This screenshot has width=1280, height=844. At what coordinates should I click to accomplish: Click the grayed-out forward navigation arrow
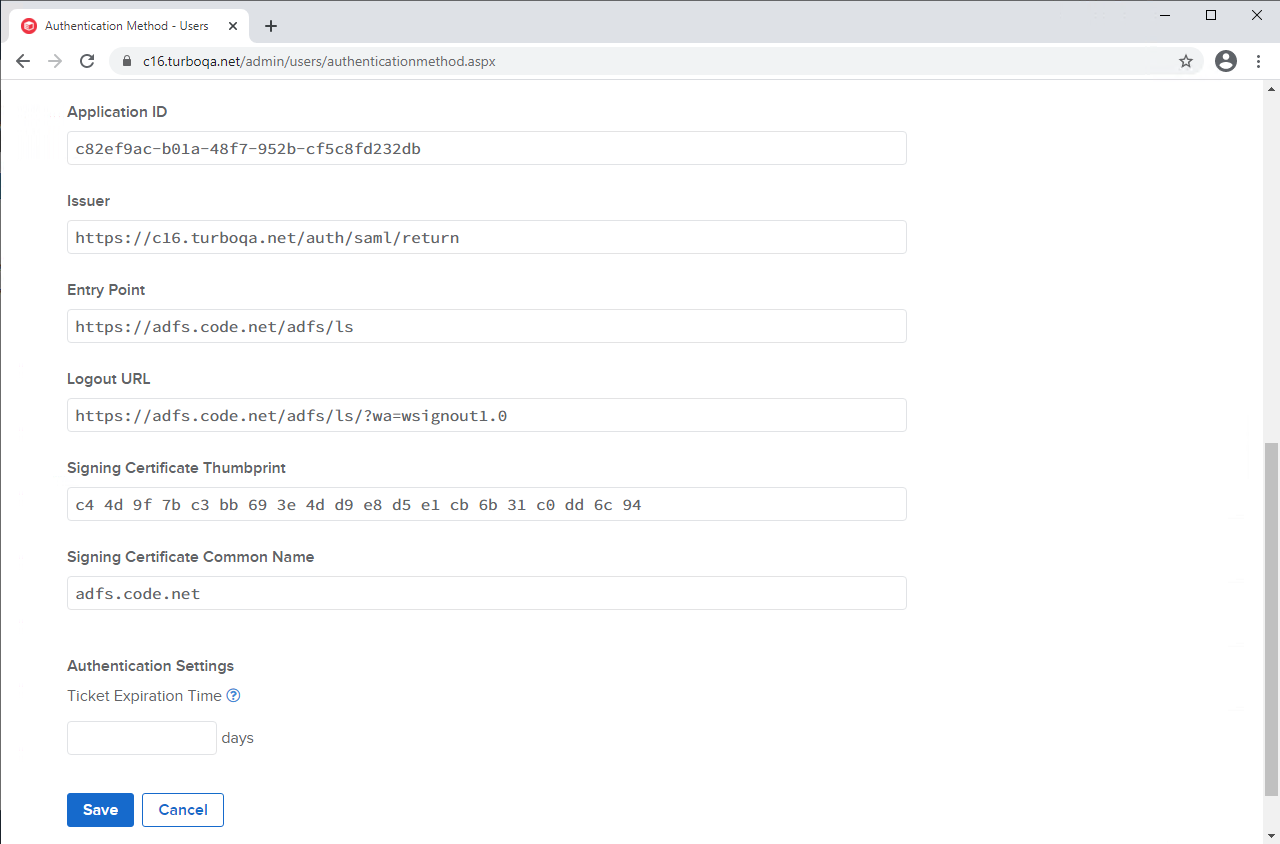pos(55,61)
